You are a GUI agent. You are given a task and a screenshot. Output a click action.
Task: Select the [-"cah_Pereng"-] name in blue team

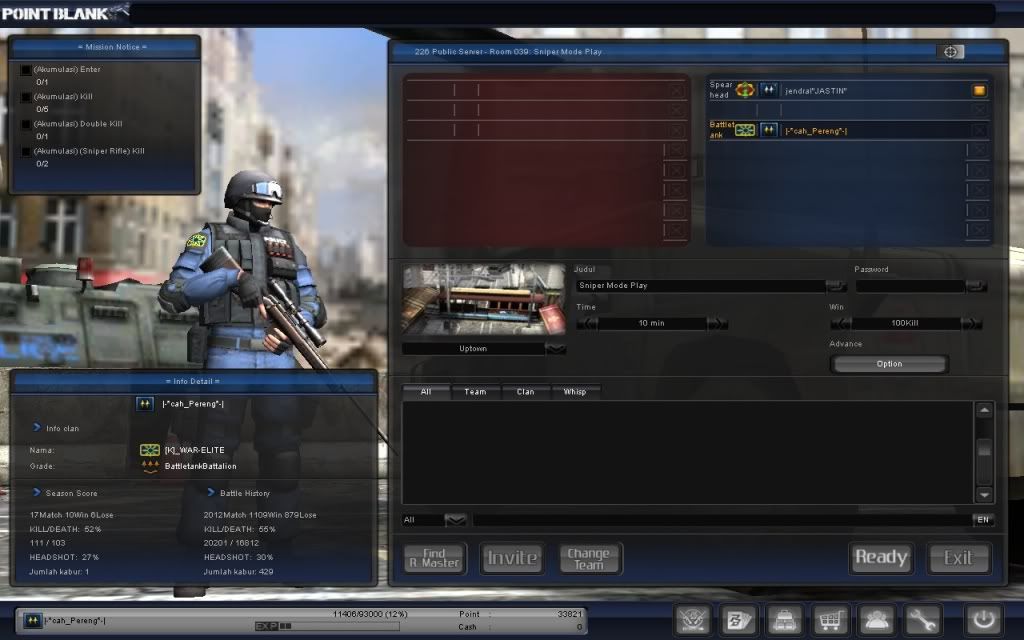click(816, 131)
